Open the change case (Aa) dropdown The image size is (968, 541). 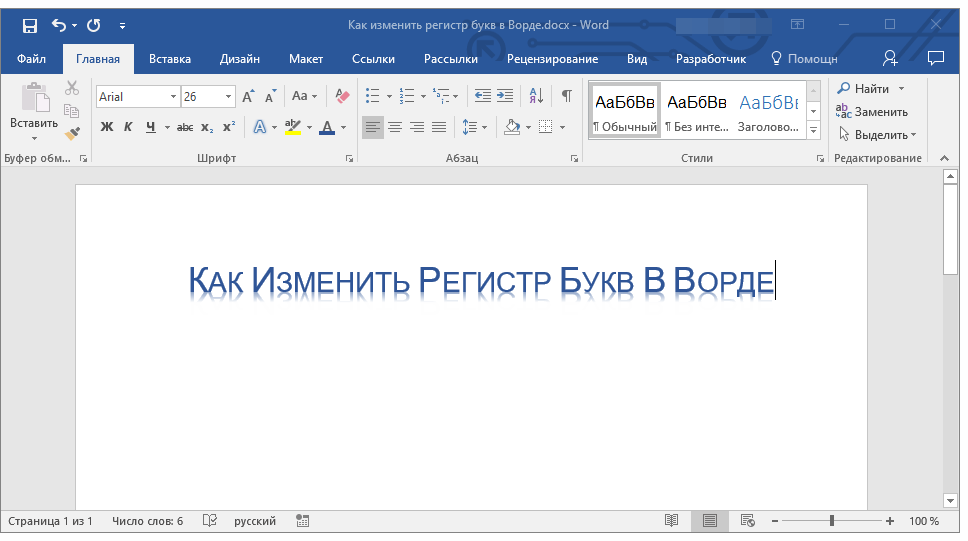pyautogui.click(x=304, y=96)
